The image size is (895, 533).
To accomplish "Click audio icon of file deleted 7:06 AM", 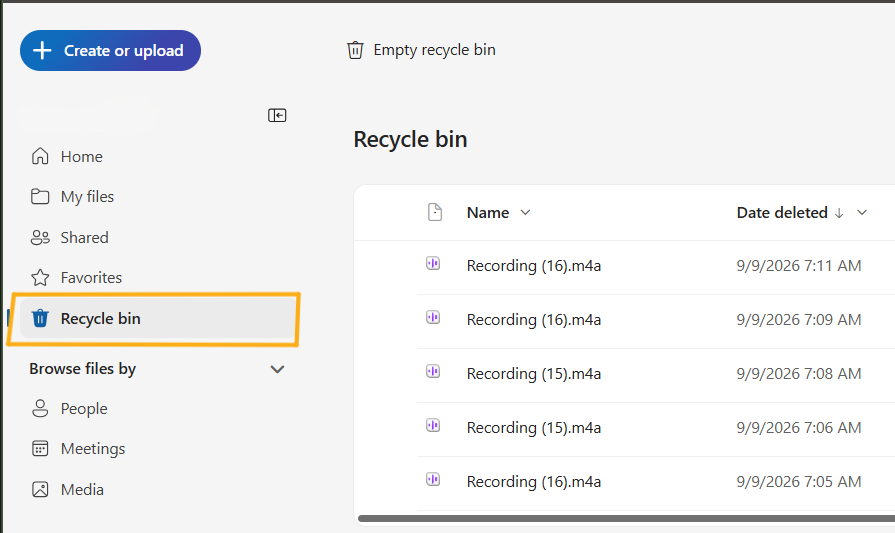I will point(433,425).
